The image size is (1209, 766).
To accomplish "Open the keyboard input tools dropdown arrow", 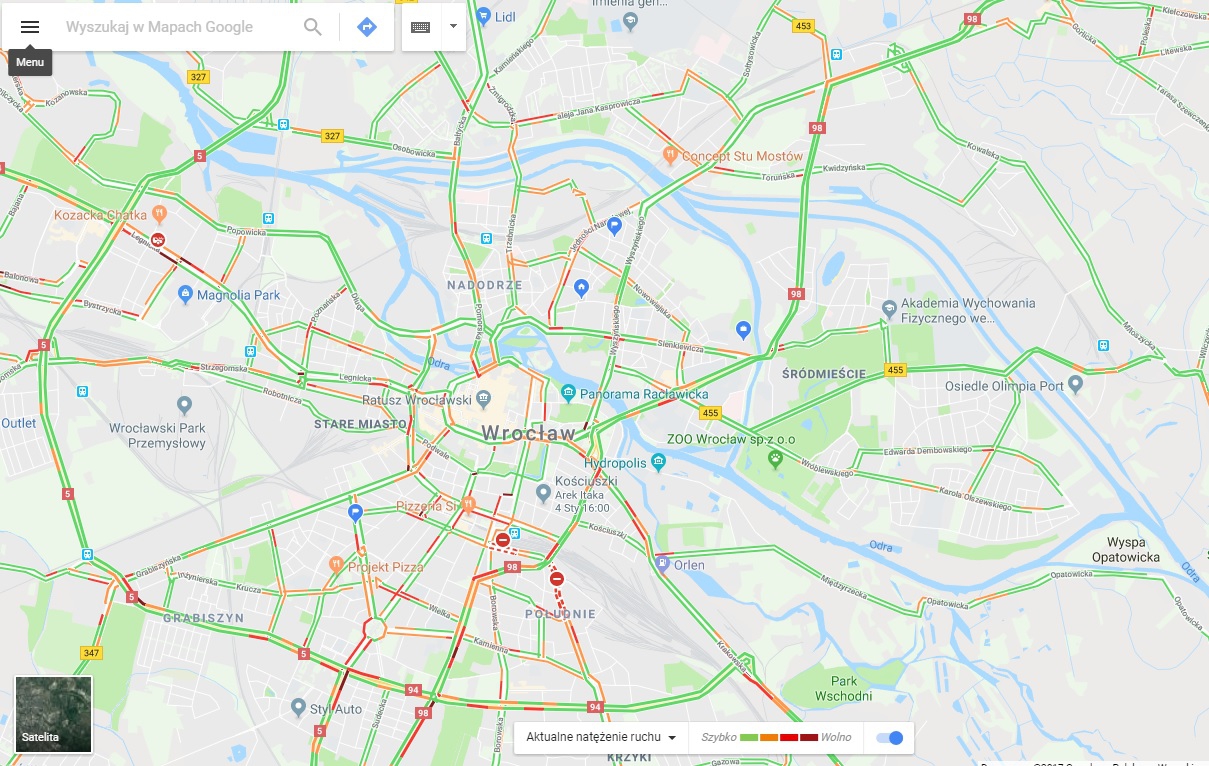I will [x=453, y=27].
